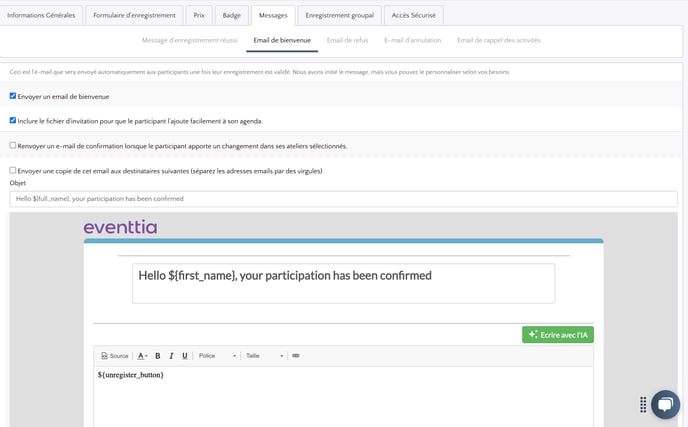688x427 pixels.
Task: Go to Email de refus subtab
Action: click(348, 40)
